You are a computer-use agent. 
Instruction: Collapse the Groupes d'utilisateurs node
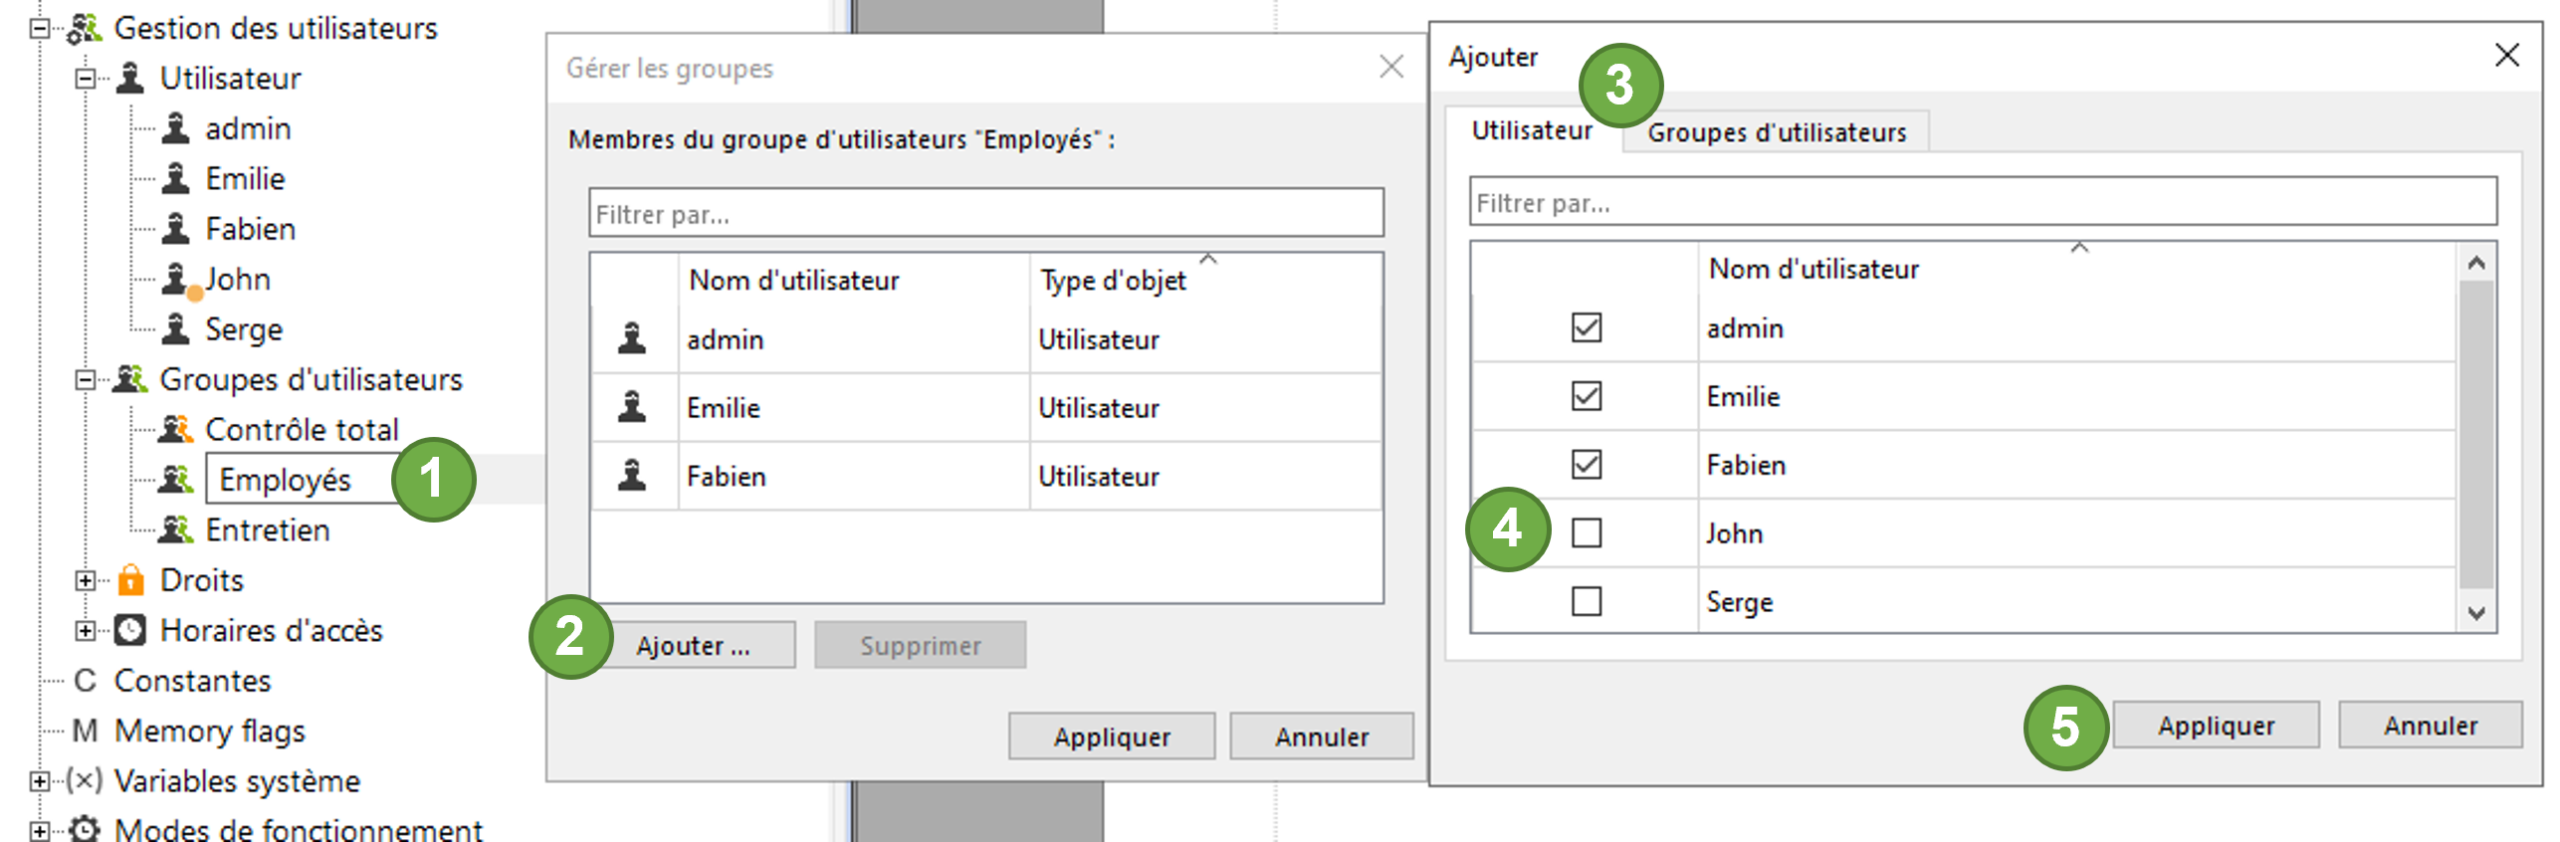(x=86, y=380)
